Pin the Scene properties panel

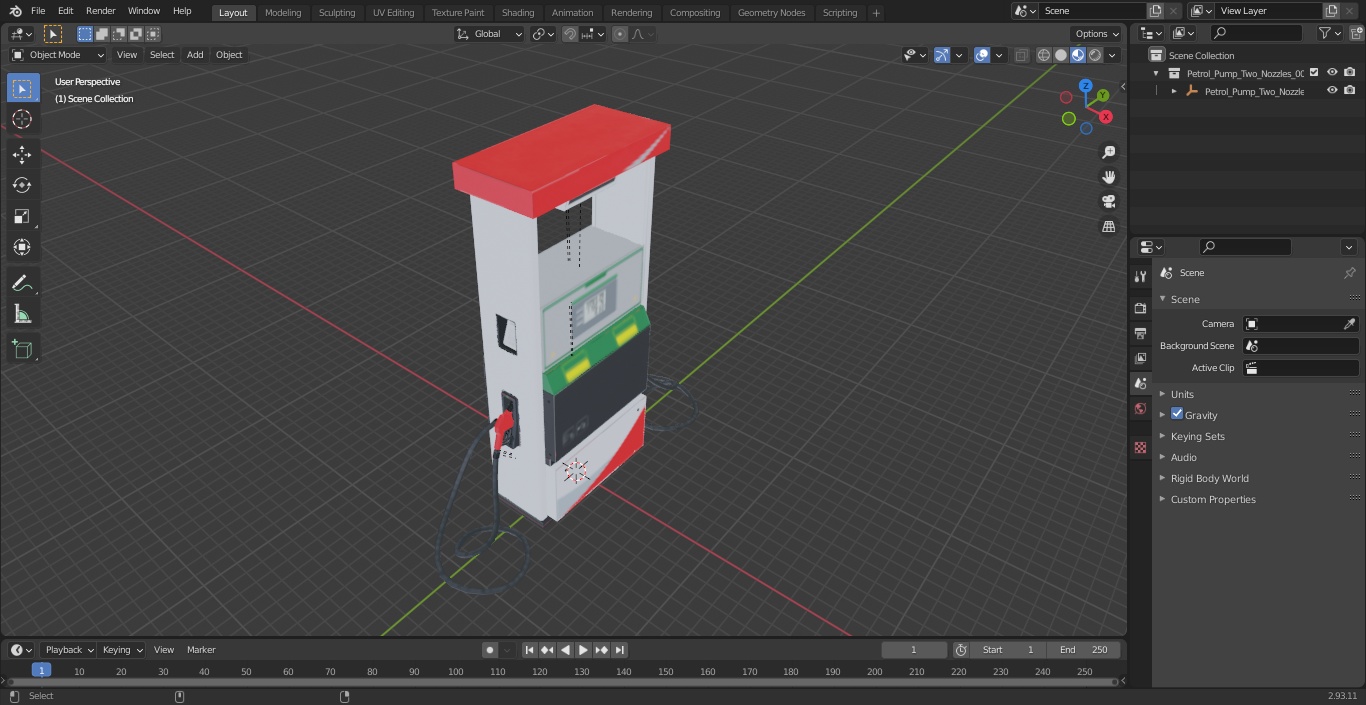pos(1349,273)
